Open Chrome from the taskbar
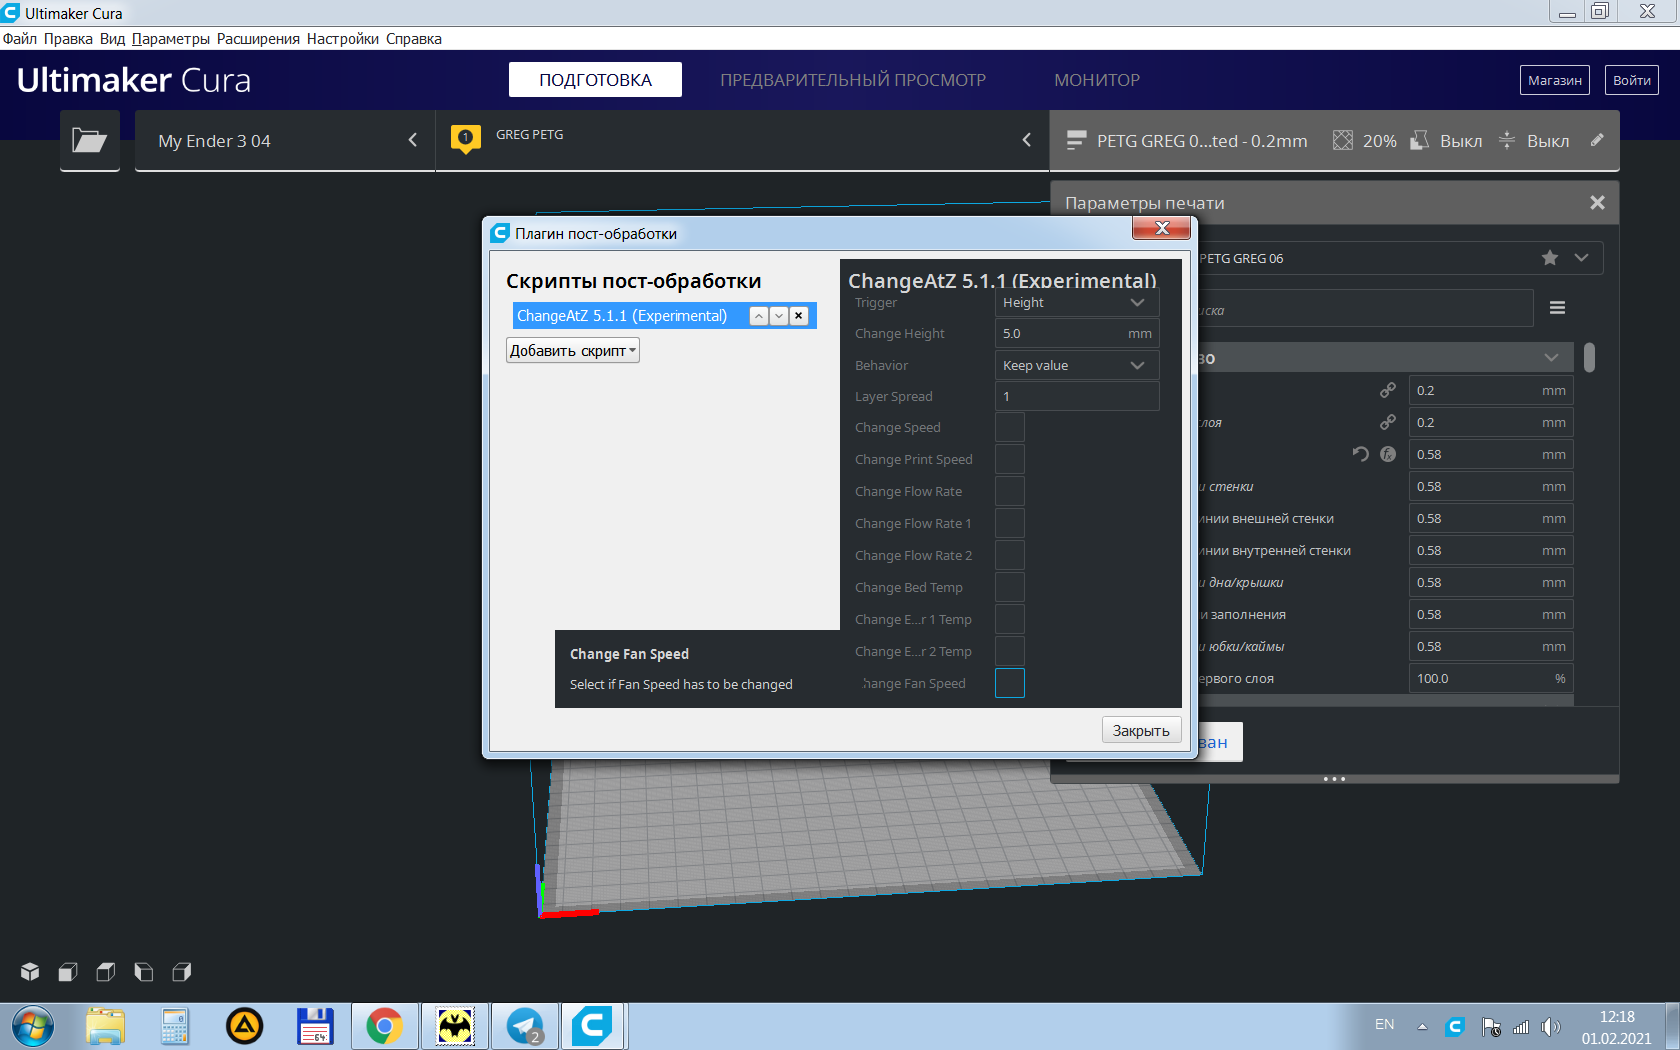Viewport: 1680px width, 1050px height. click(385, 1026)
